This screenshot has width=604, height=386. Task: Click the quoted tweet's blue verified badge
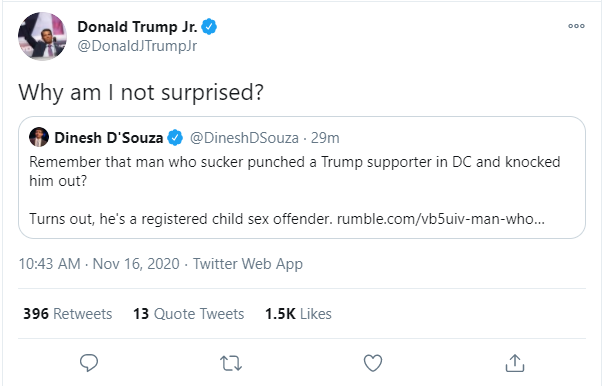pos(175,138)
